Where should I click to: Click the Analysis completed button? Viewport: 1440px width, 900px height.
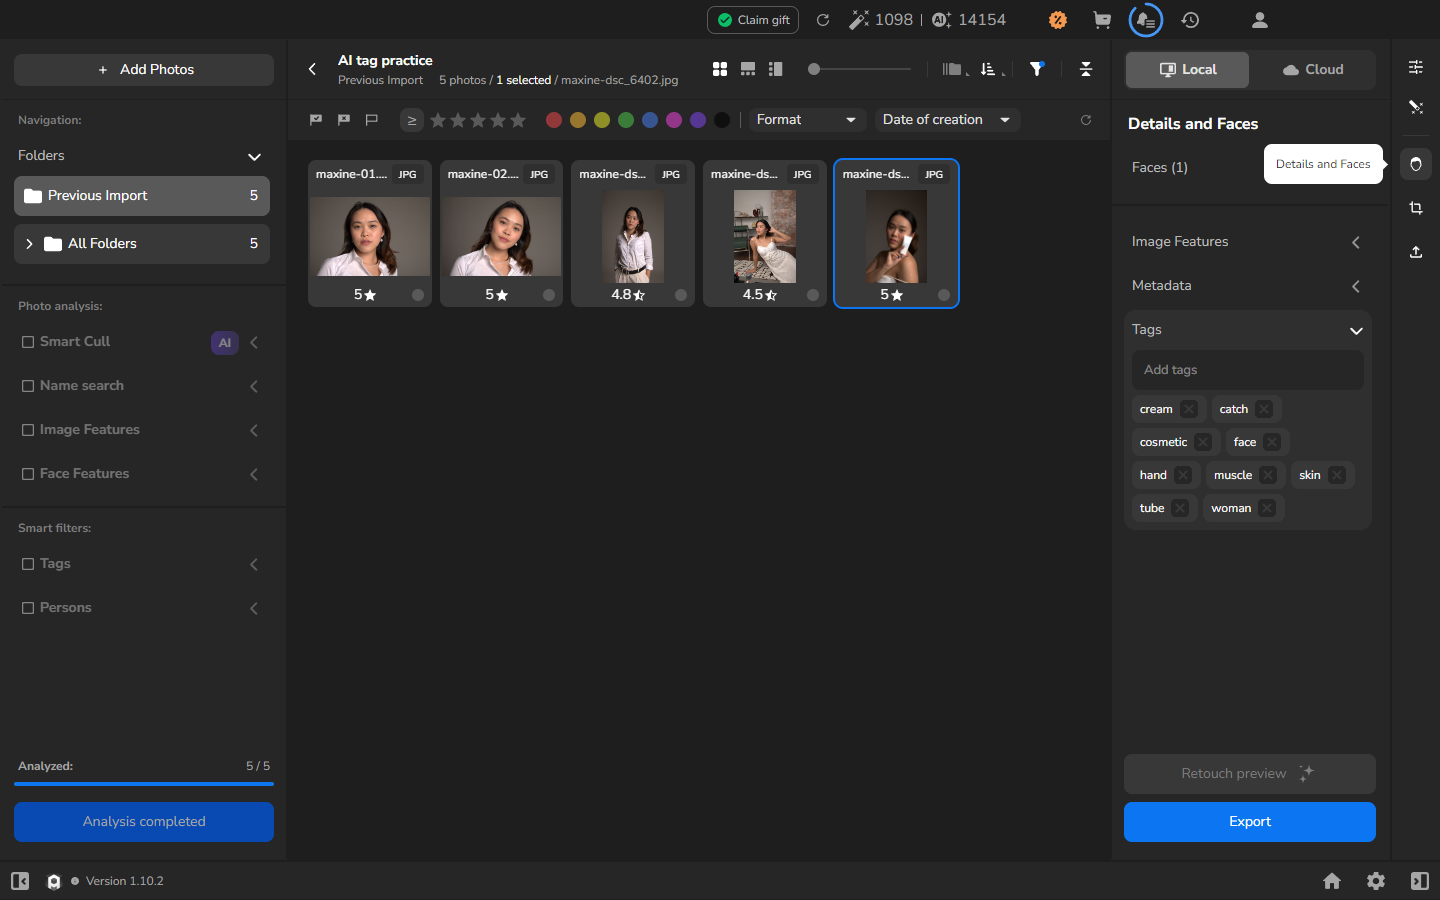pos(144,822)
